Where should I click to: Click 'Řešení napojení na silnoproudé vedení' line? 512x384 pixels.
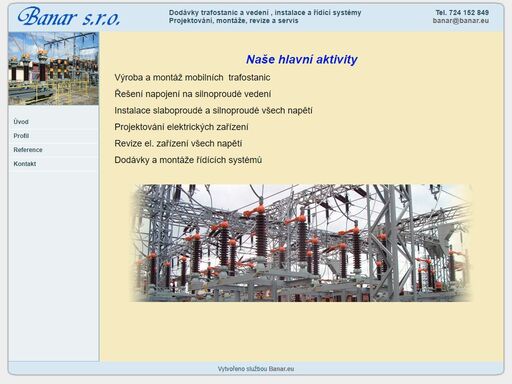pos(193,94)
